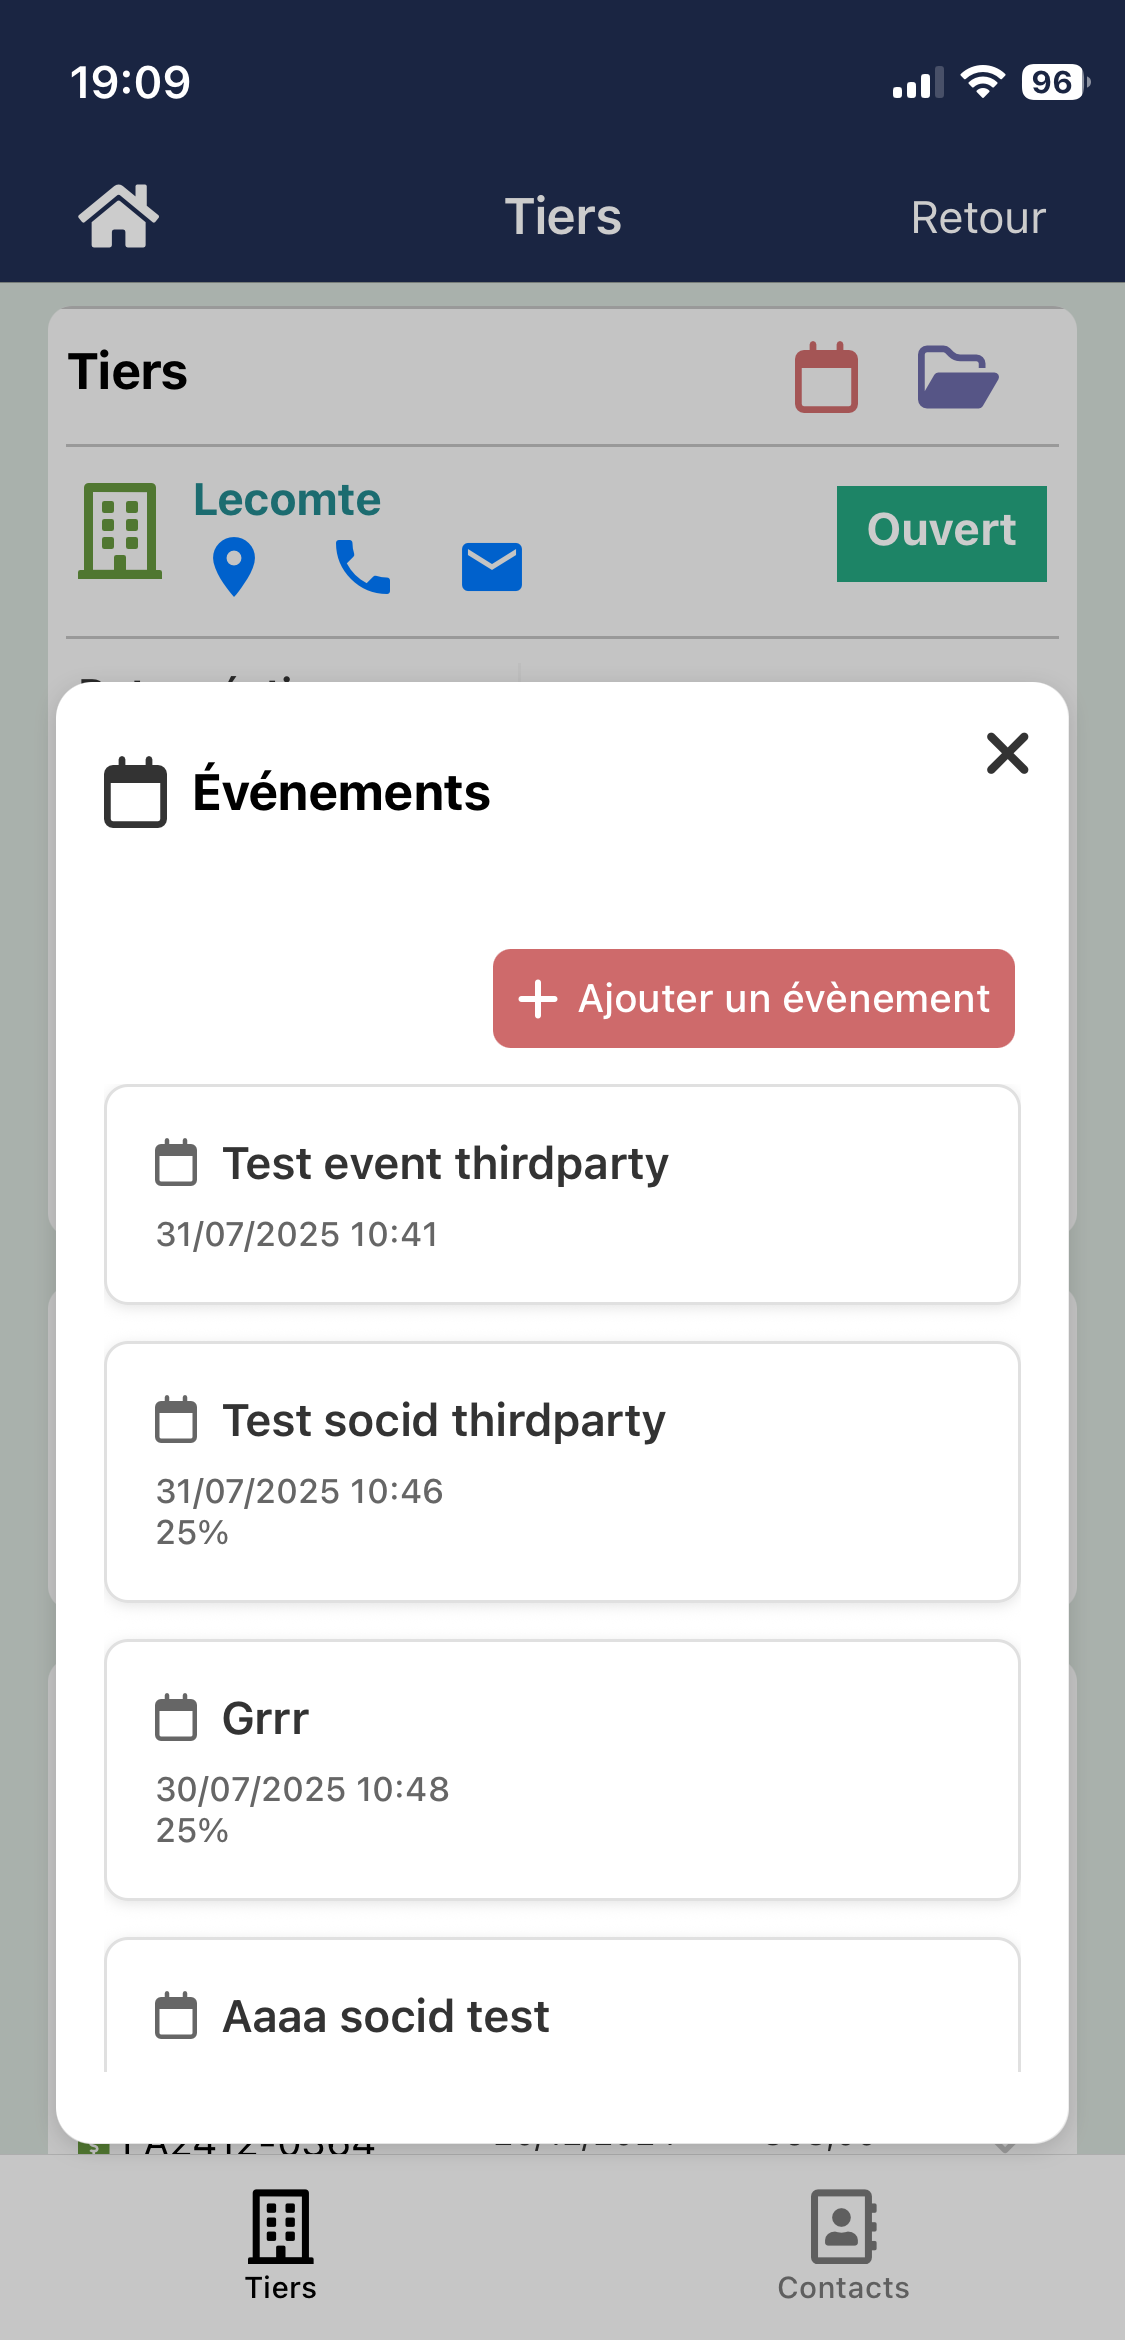Tap the home icon in header

(118, 216)
